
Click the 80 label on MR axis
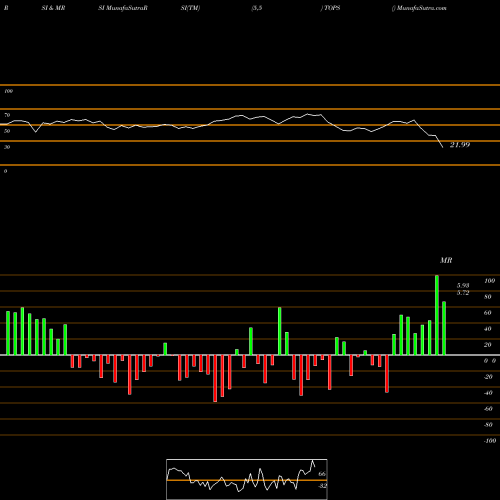(x=488, y=297)
